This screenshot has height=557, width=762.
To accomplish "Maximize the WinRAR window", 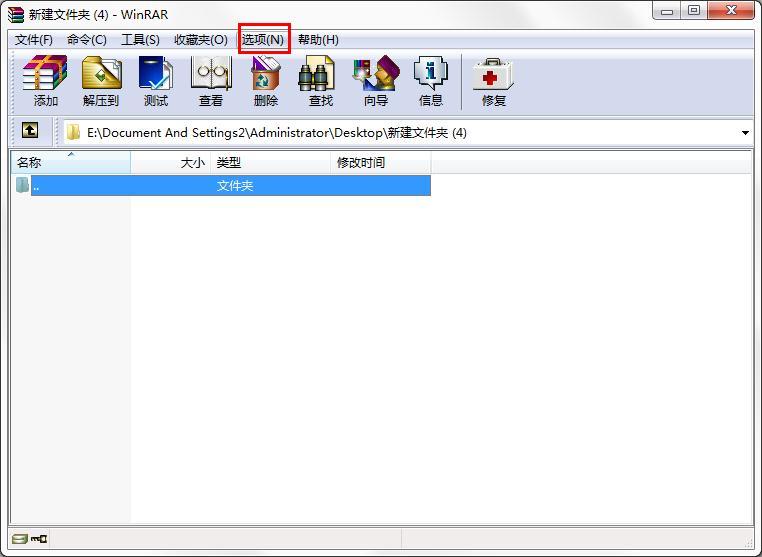I will tap(694, 11).
